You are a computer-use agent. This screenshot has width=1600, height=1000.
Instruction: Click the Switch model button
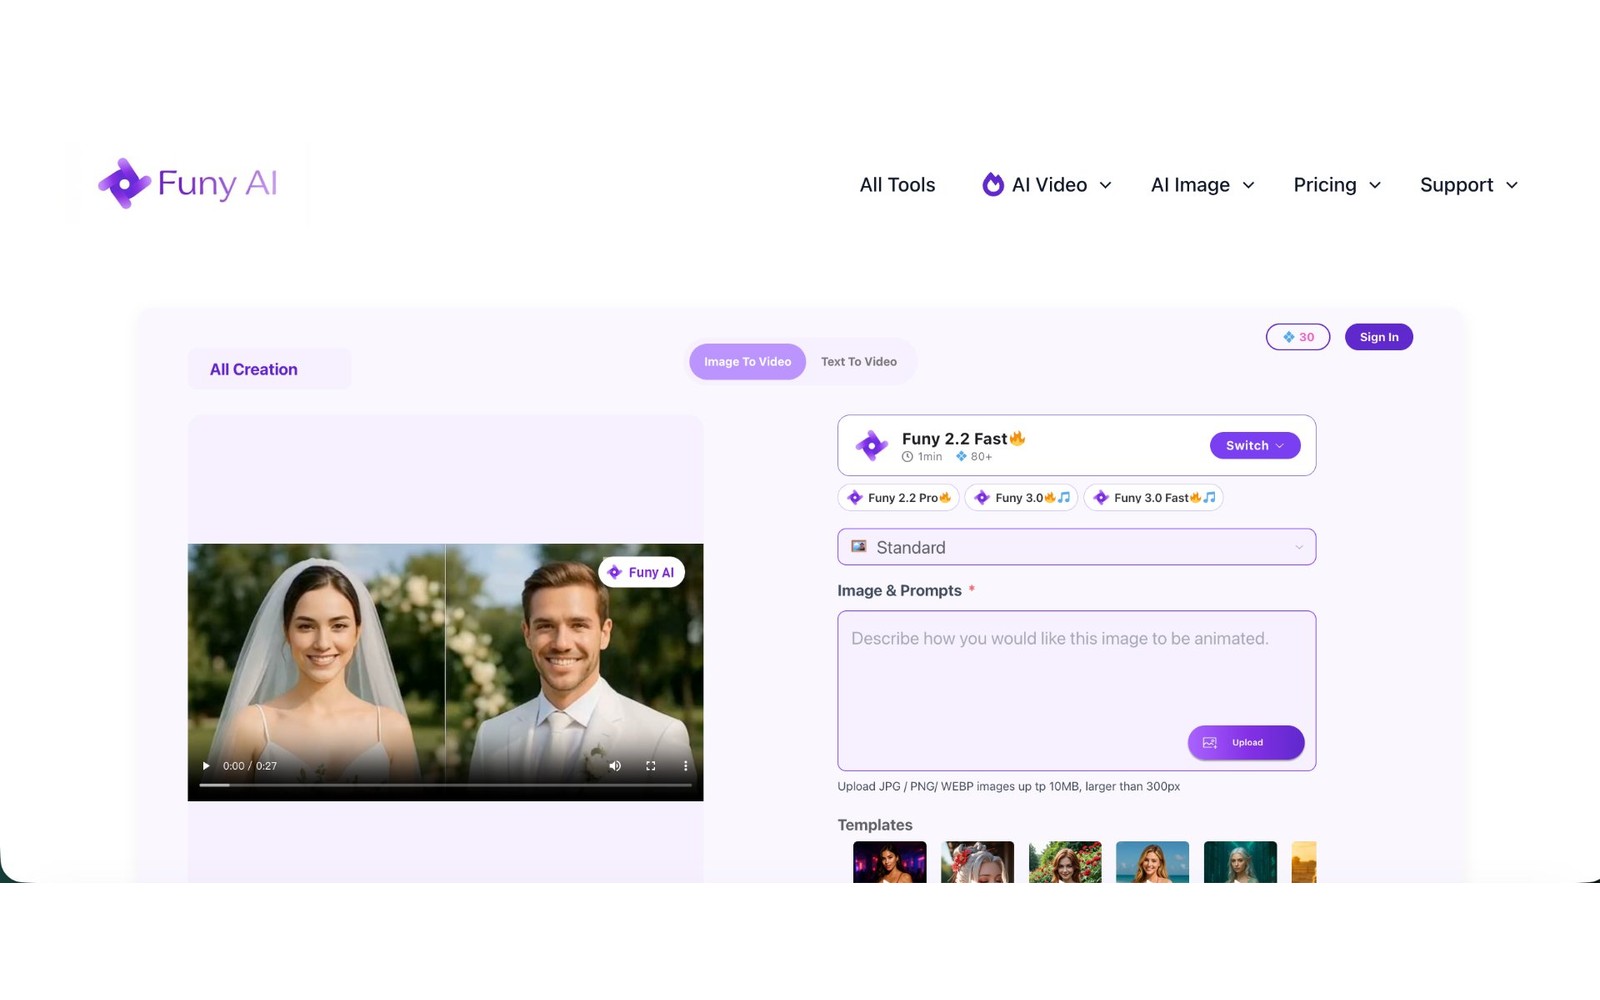(x=1255, y=445)
